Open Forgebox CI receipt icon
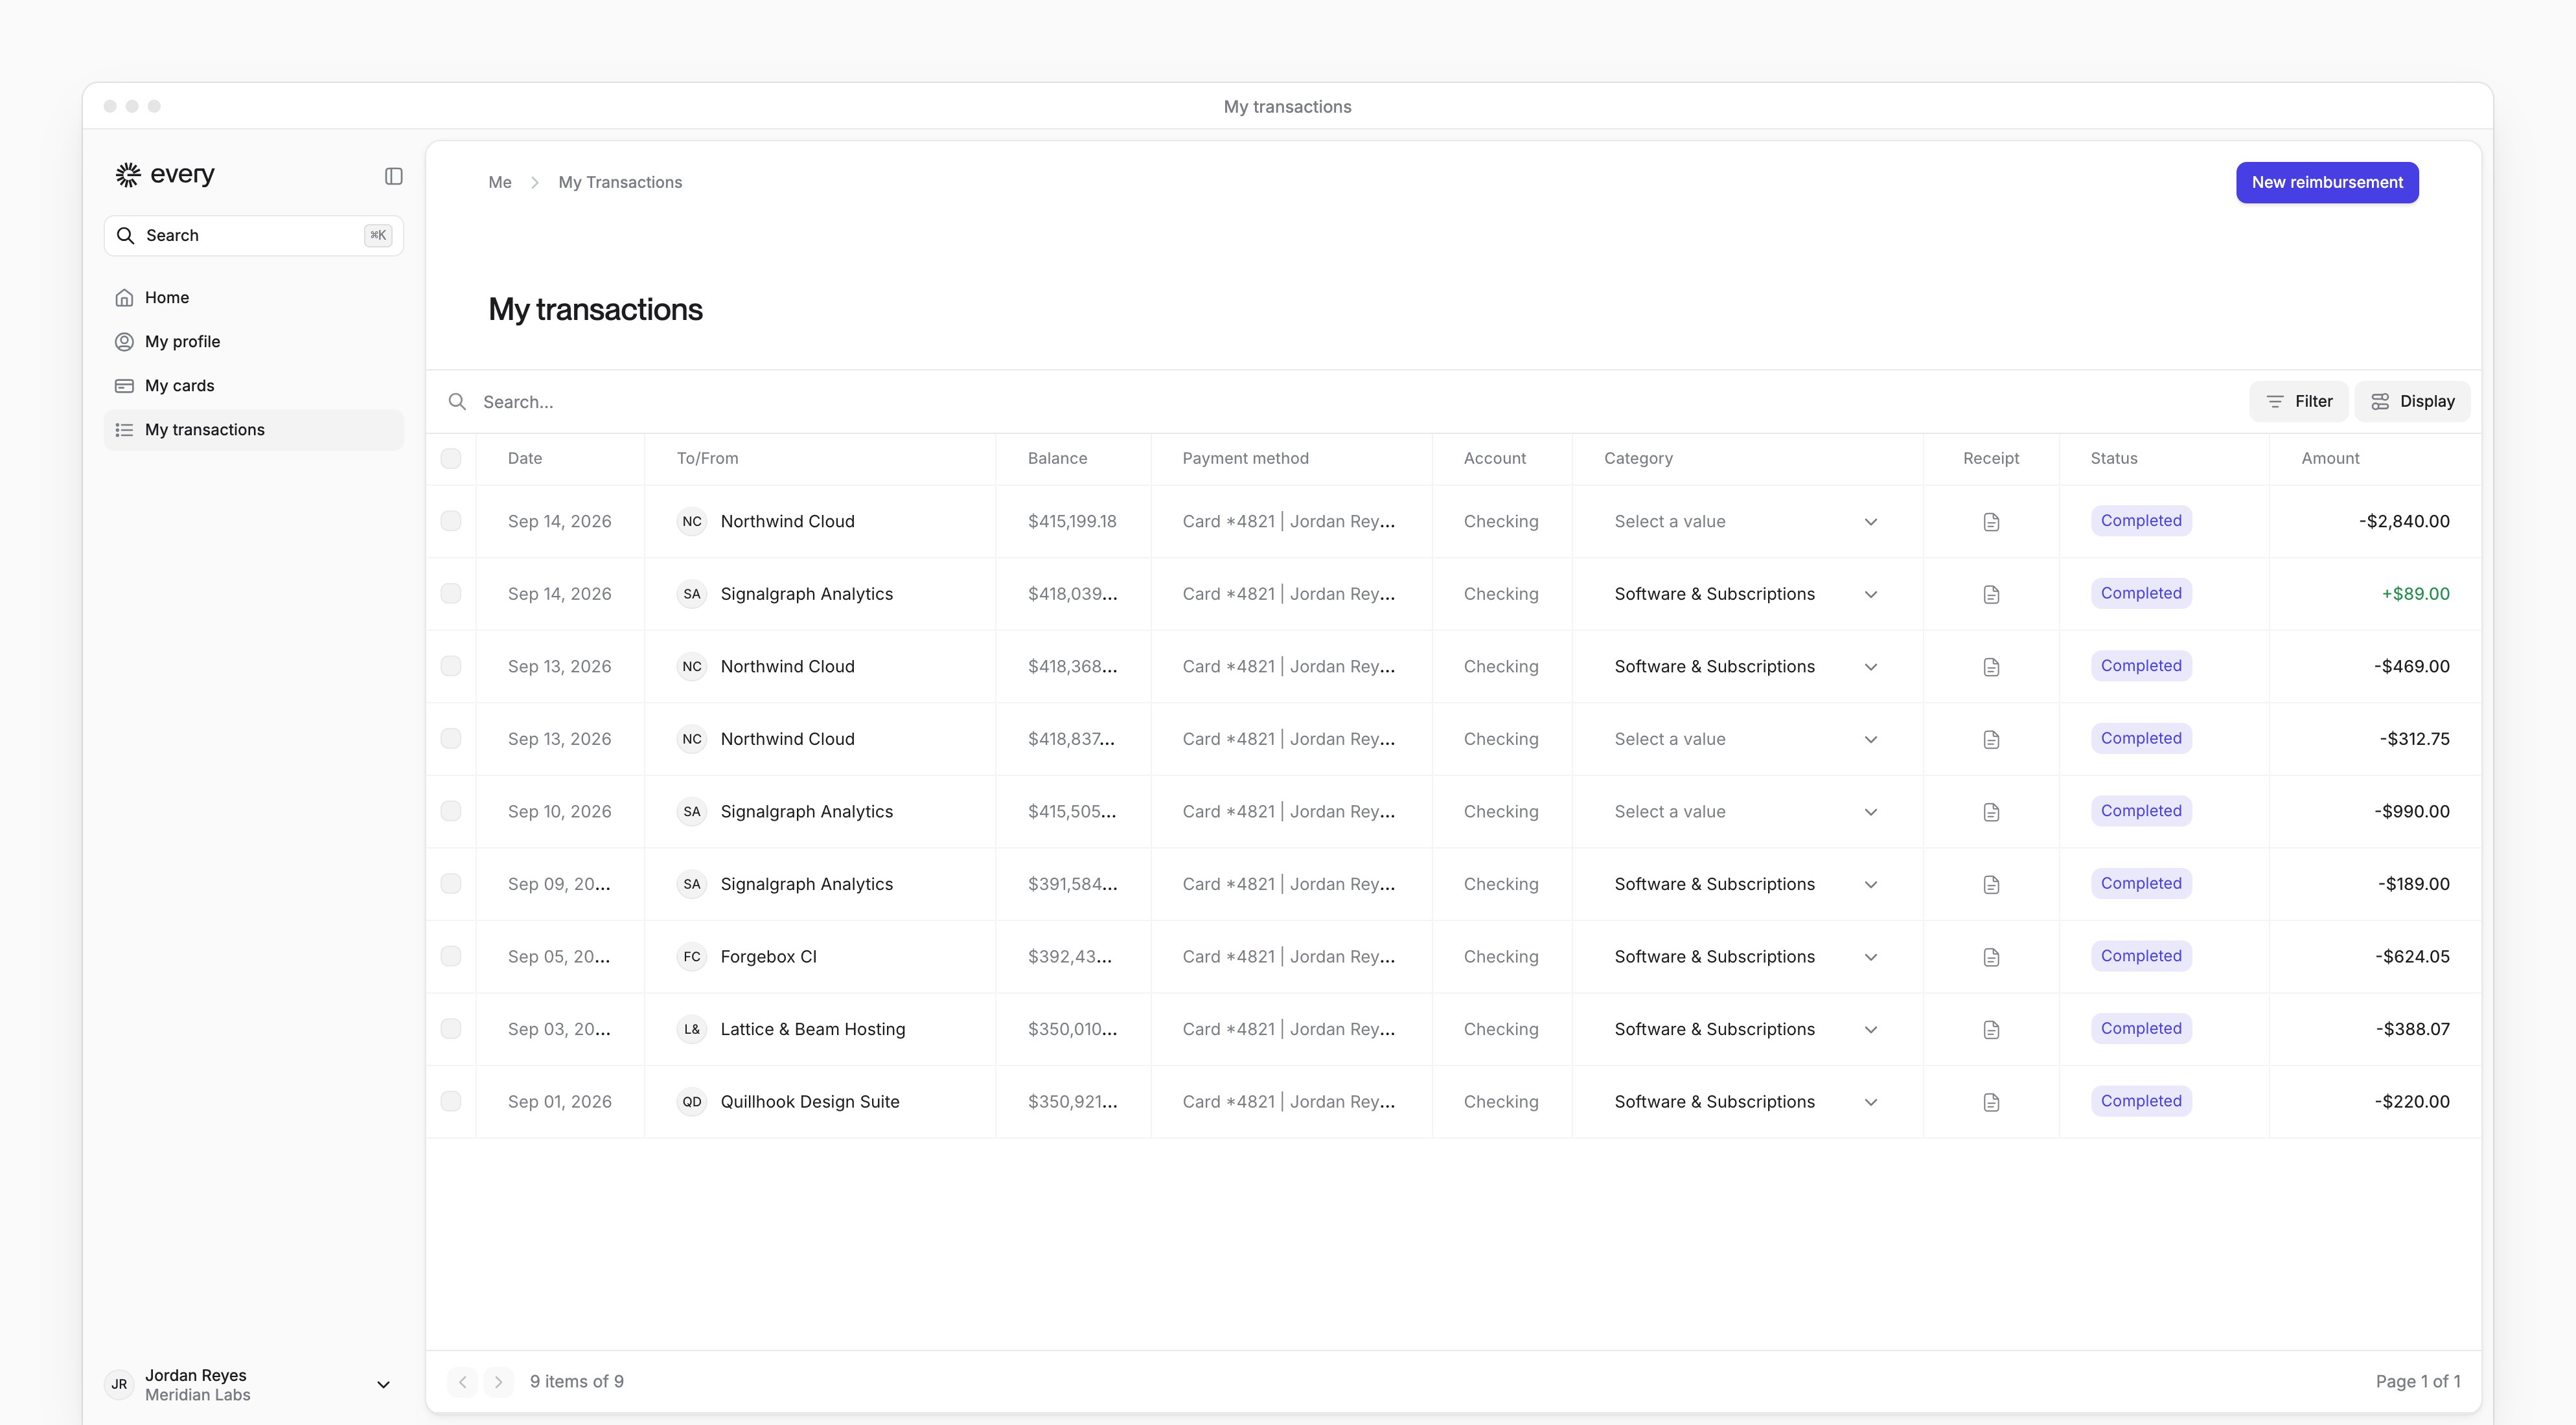 (1991, 957)
